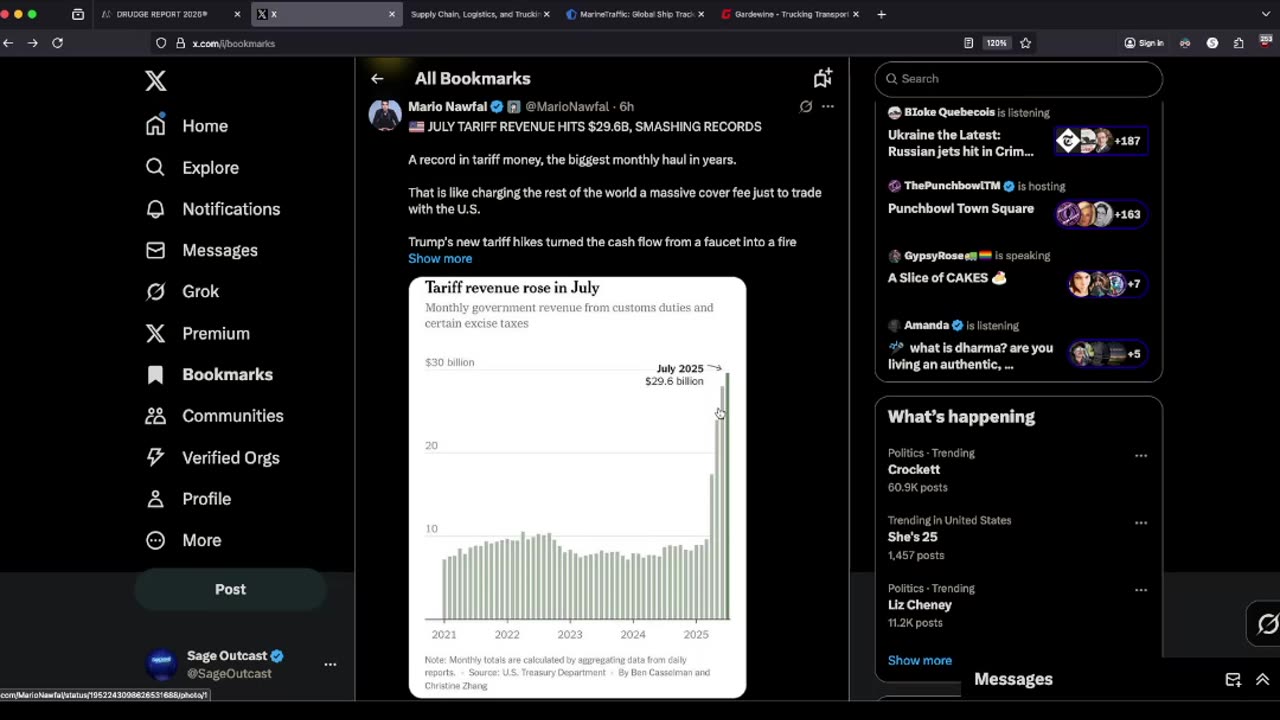1280x720 pixels.
Task: Open options for She's 25 trend
Action: coord(1141,523)
